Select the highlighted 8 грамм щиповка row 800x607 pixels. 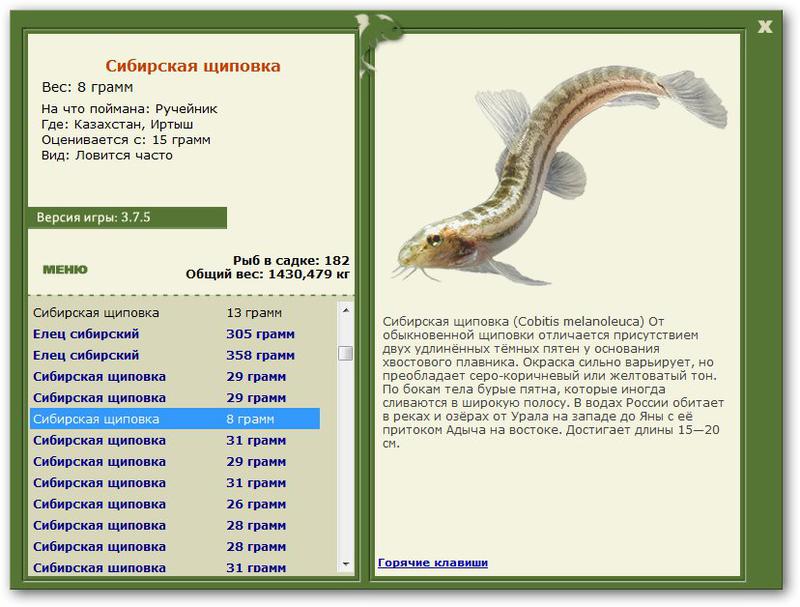pos(175,419)
